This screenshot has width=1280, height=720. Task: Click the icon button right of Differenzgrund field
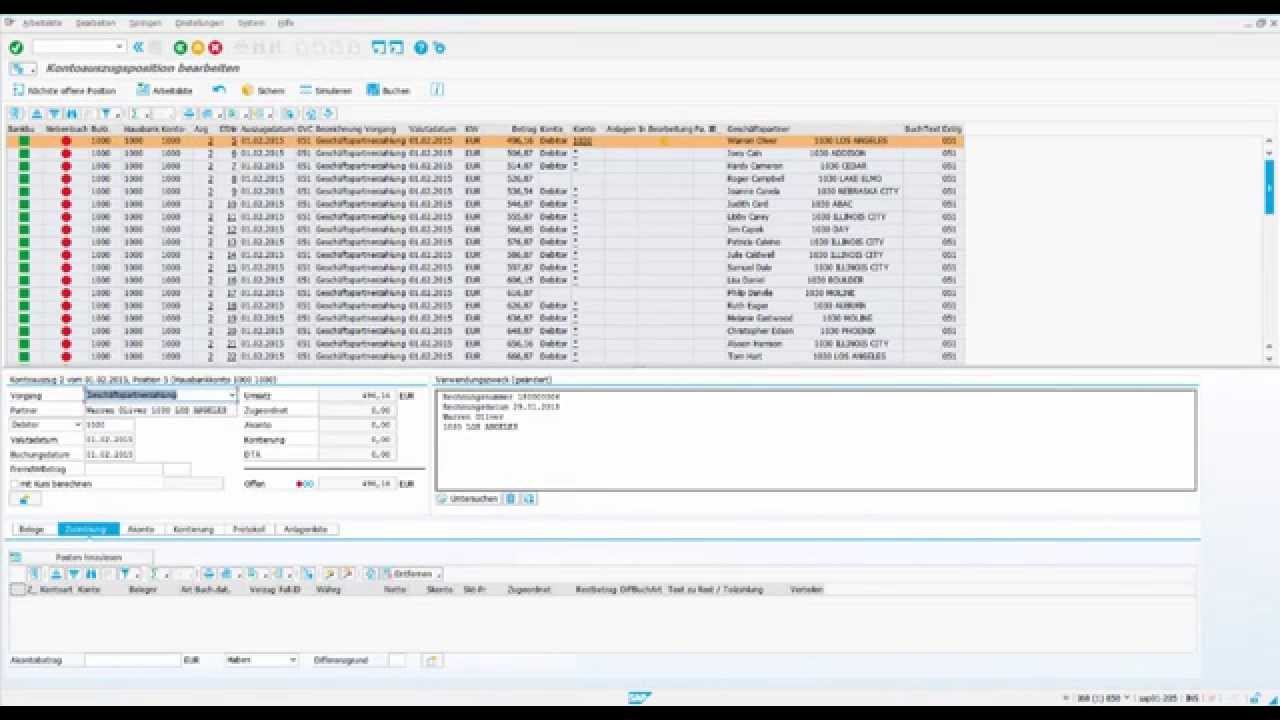coord(432,660)
